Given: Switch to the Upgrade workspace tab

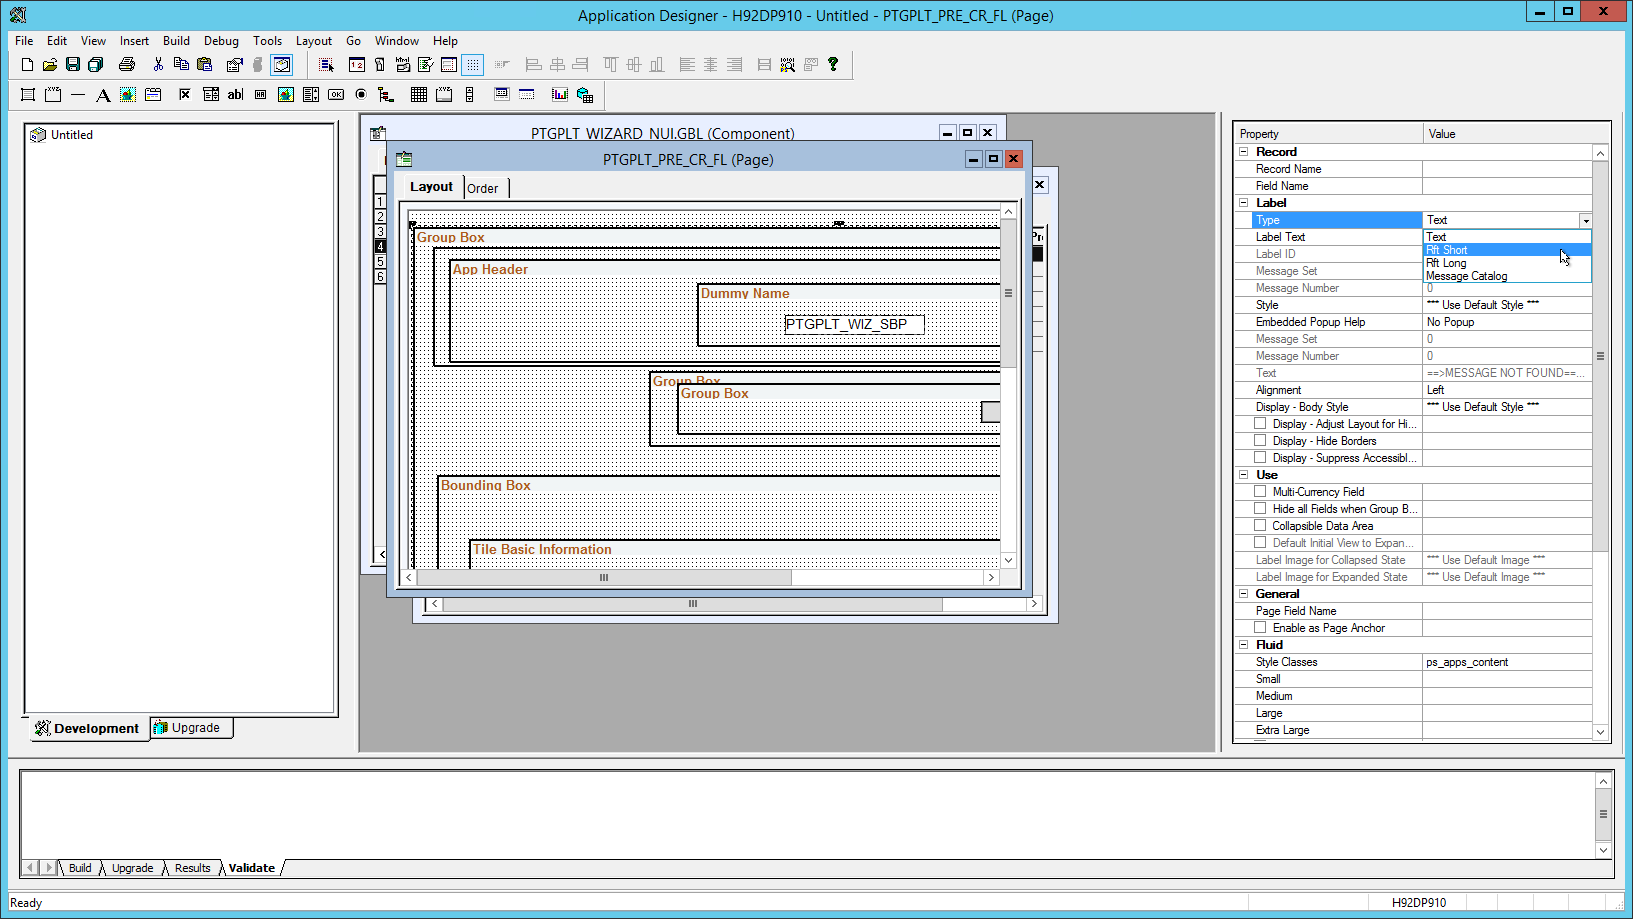Looking at the screenshot, I should 192,728.
